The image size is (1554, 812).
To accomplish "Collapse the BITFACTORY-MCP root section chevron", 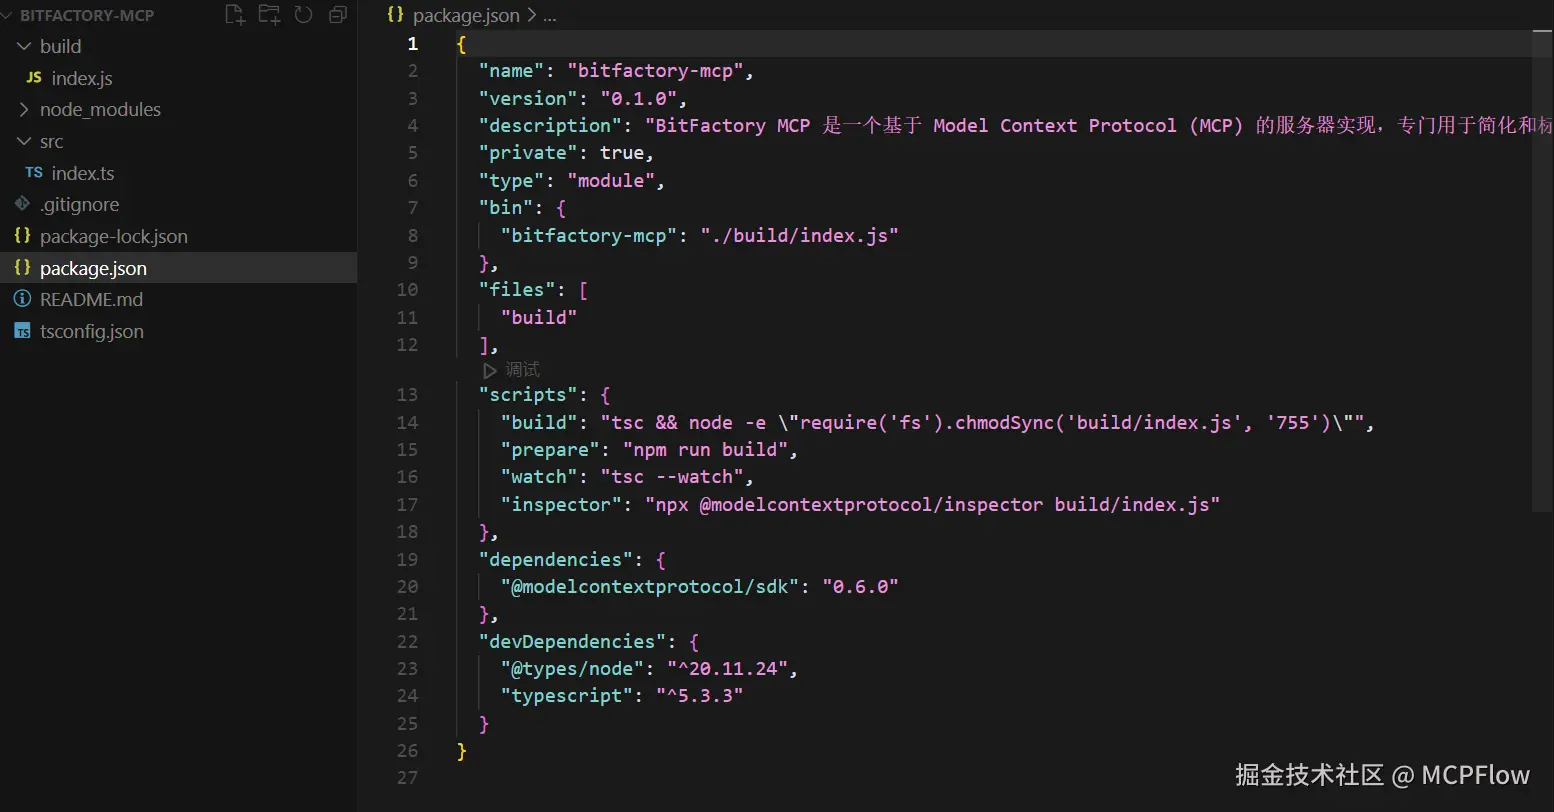I will (9, 15).
